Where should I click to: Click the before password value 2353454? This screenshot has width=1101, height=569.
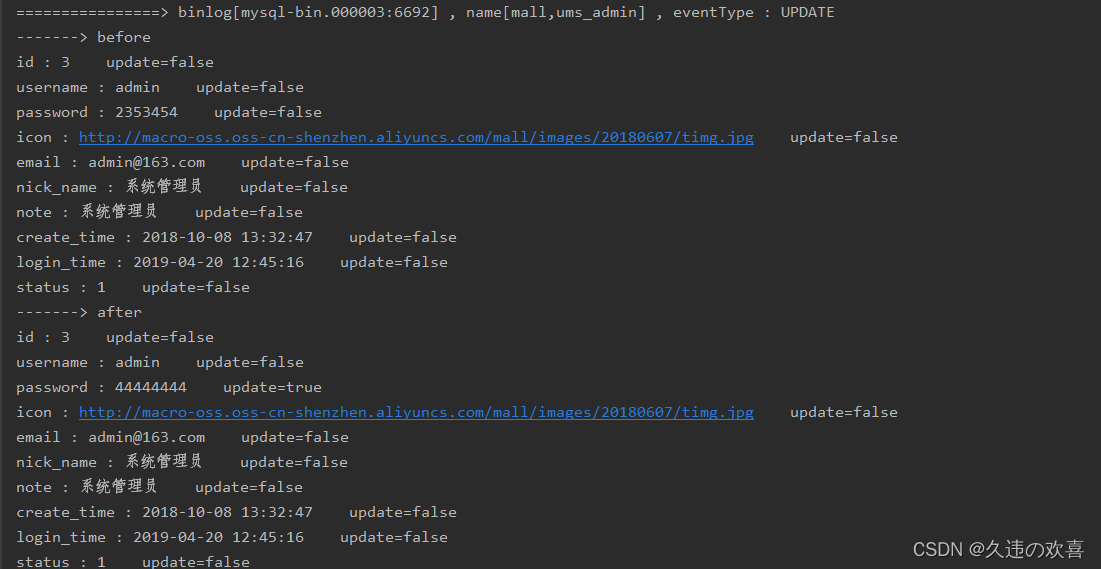click(147, 112)
